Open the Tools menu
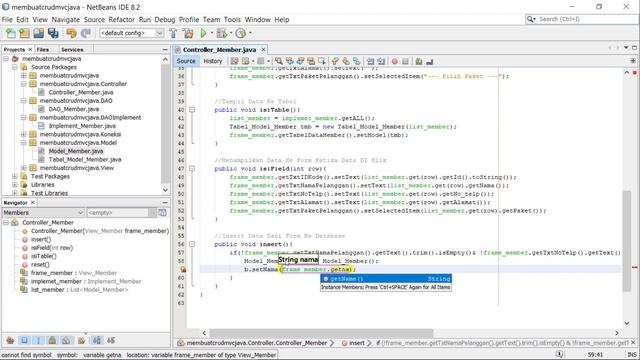This screenshot has height=360, width=640. pyautogui.click(x=232, y=20)
